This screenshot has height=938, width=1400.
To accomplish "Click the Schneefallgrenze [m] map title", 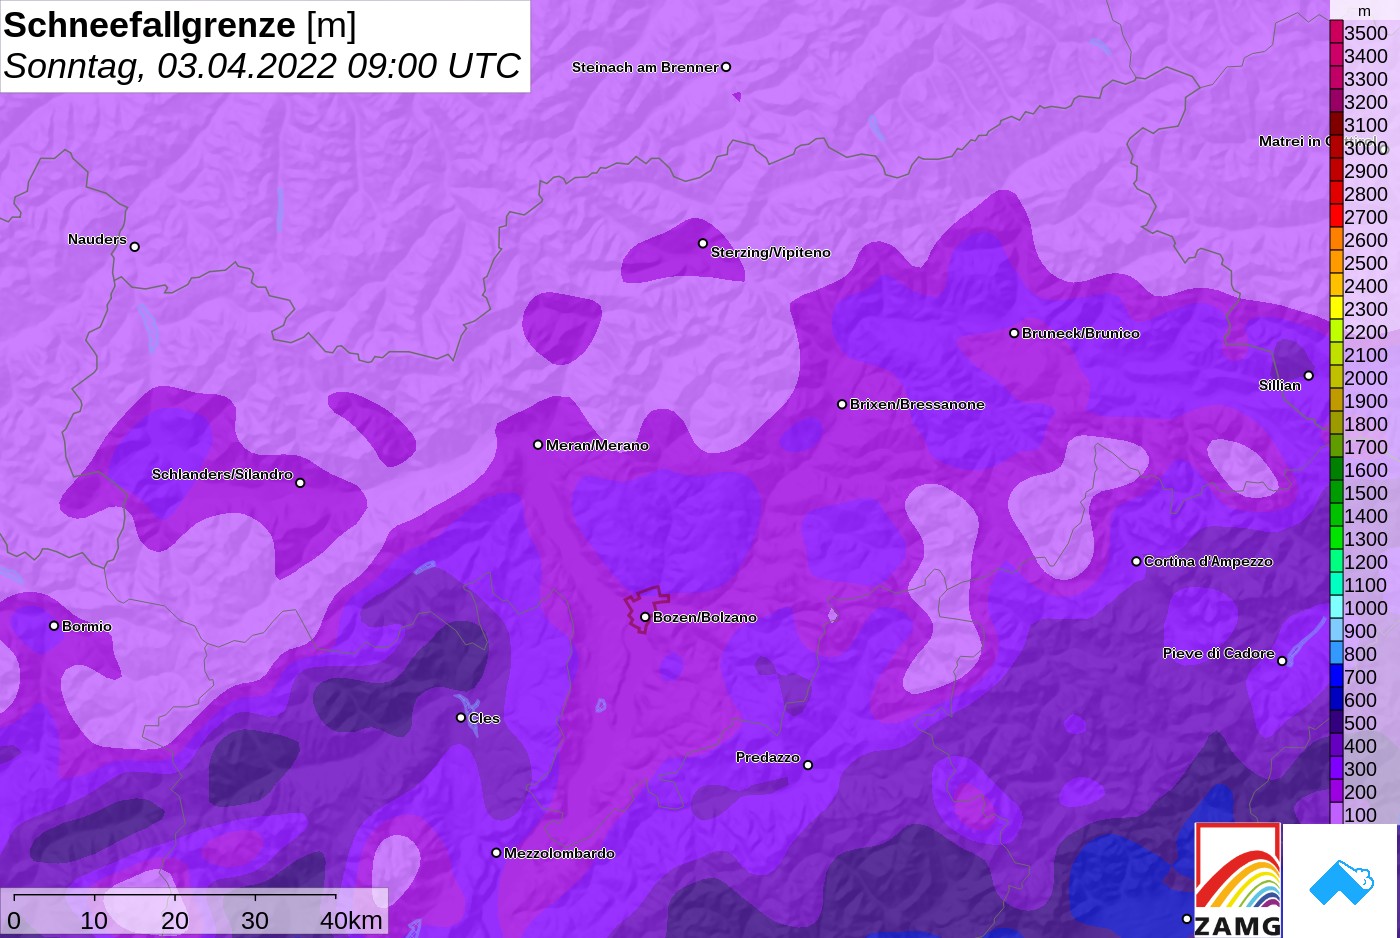I will [180, 25].
